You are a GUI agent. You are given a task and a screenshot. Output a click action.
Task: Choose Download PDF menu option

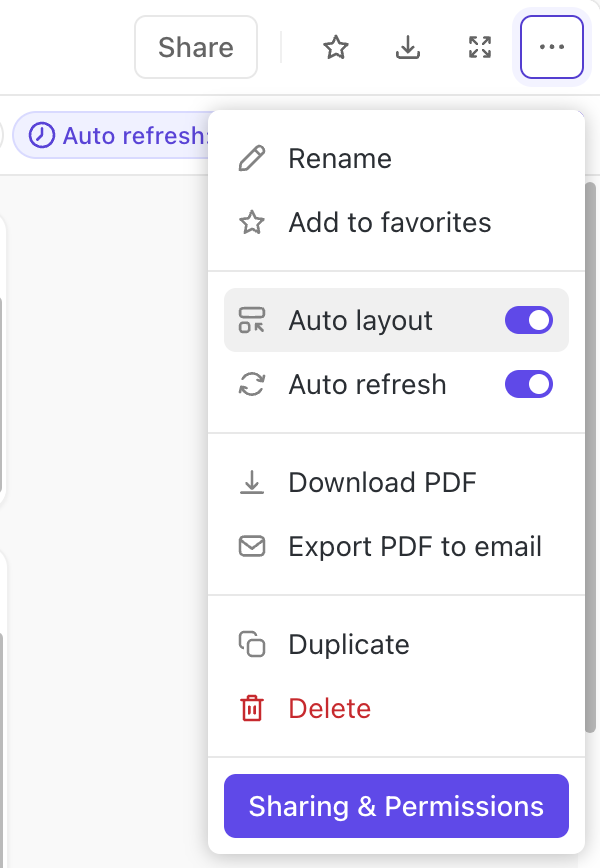pyautogui.click(x=382, y=483)
